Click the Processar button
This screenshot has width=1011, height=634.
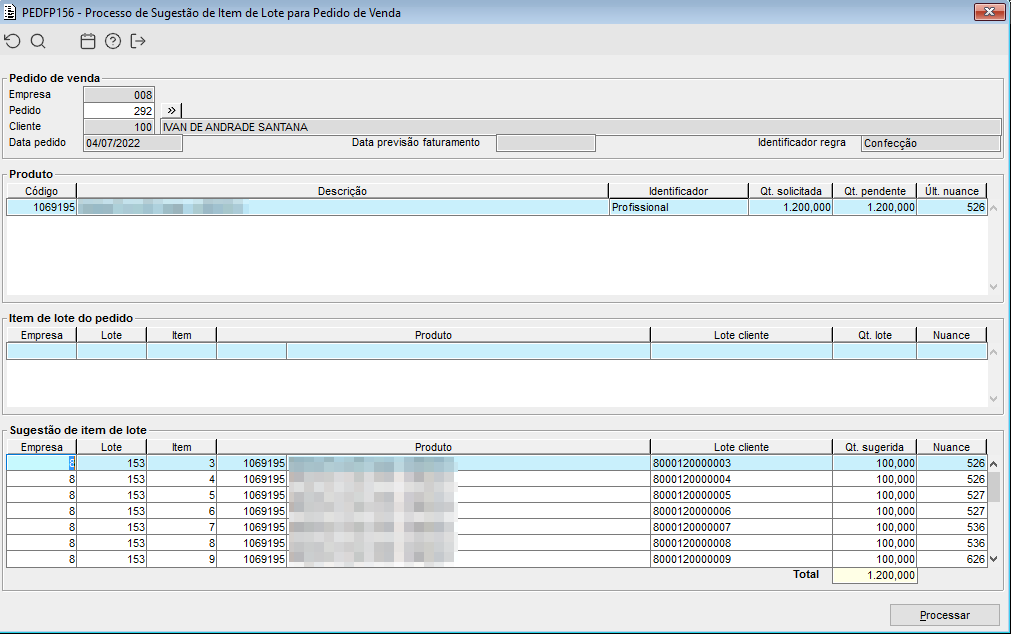pos(945,615)
